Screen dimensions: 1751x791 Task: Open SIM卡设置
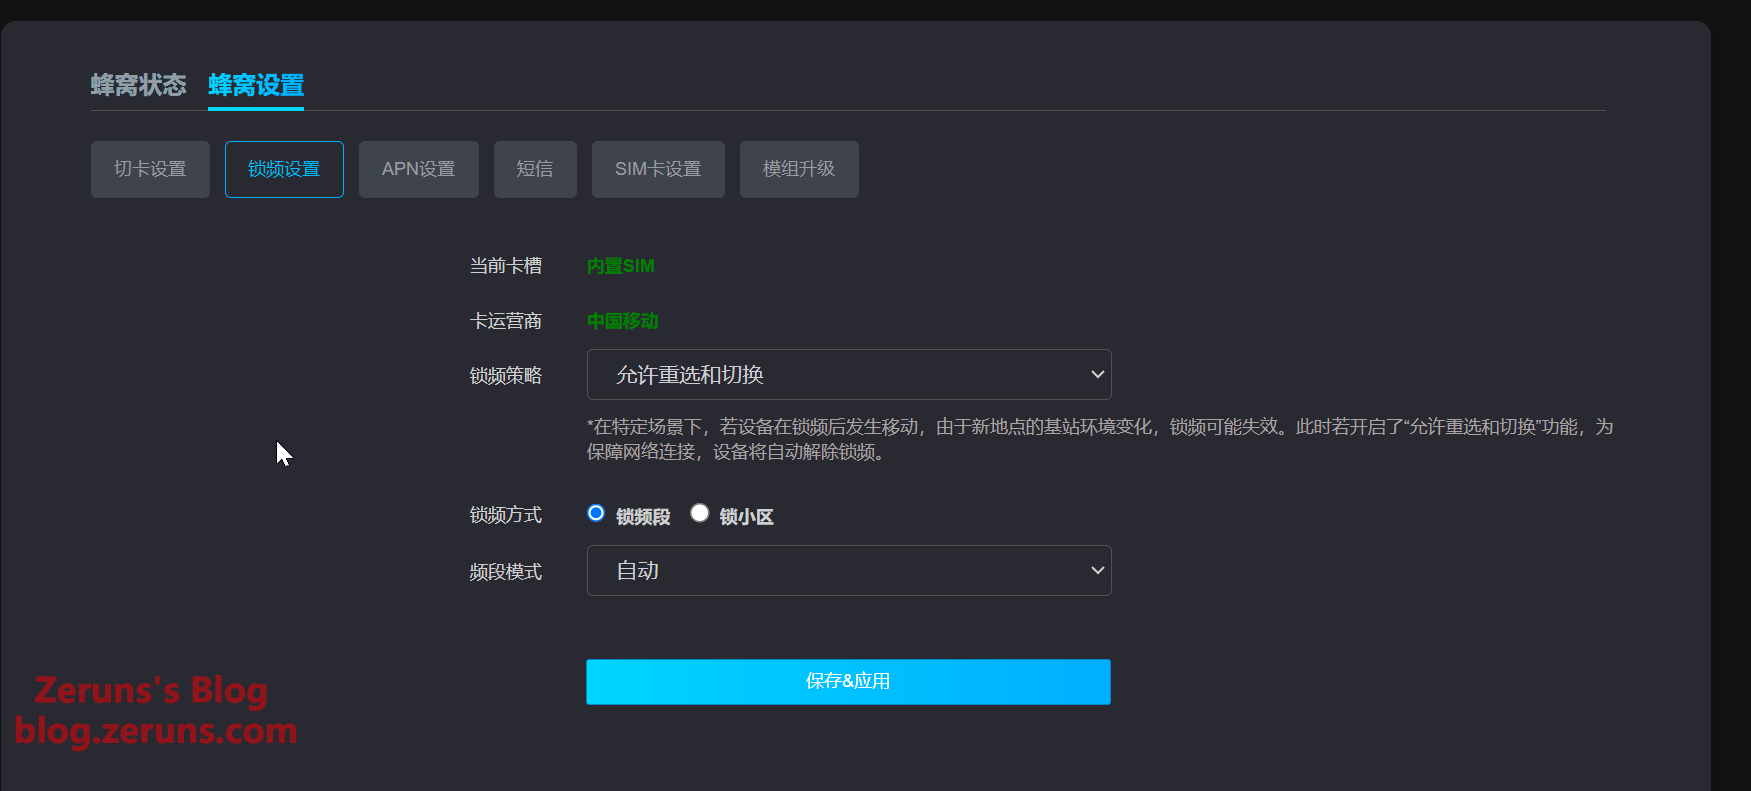coord(658,169)
